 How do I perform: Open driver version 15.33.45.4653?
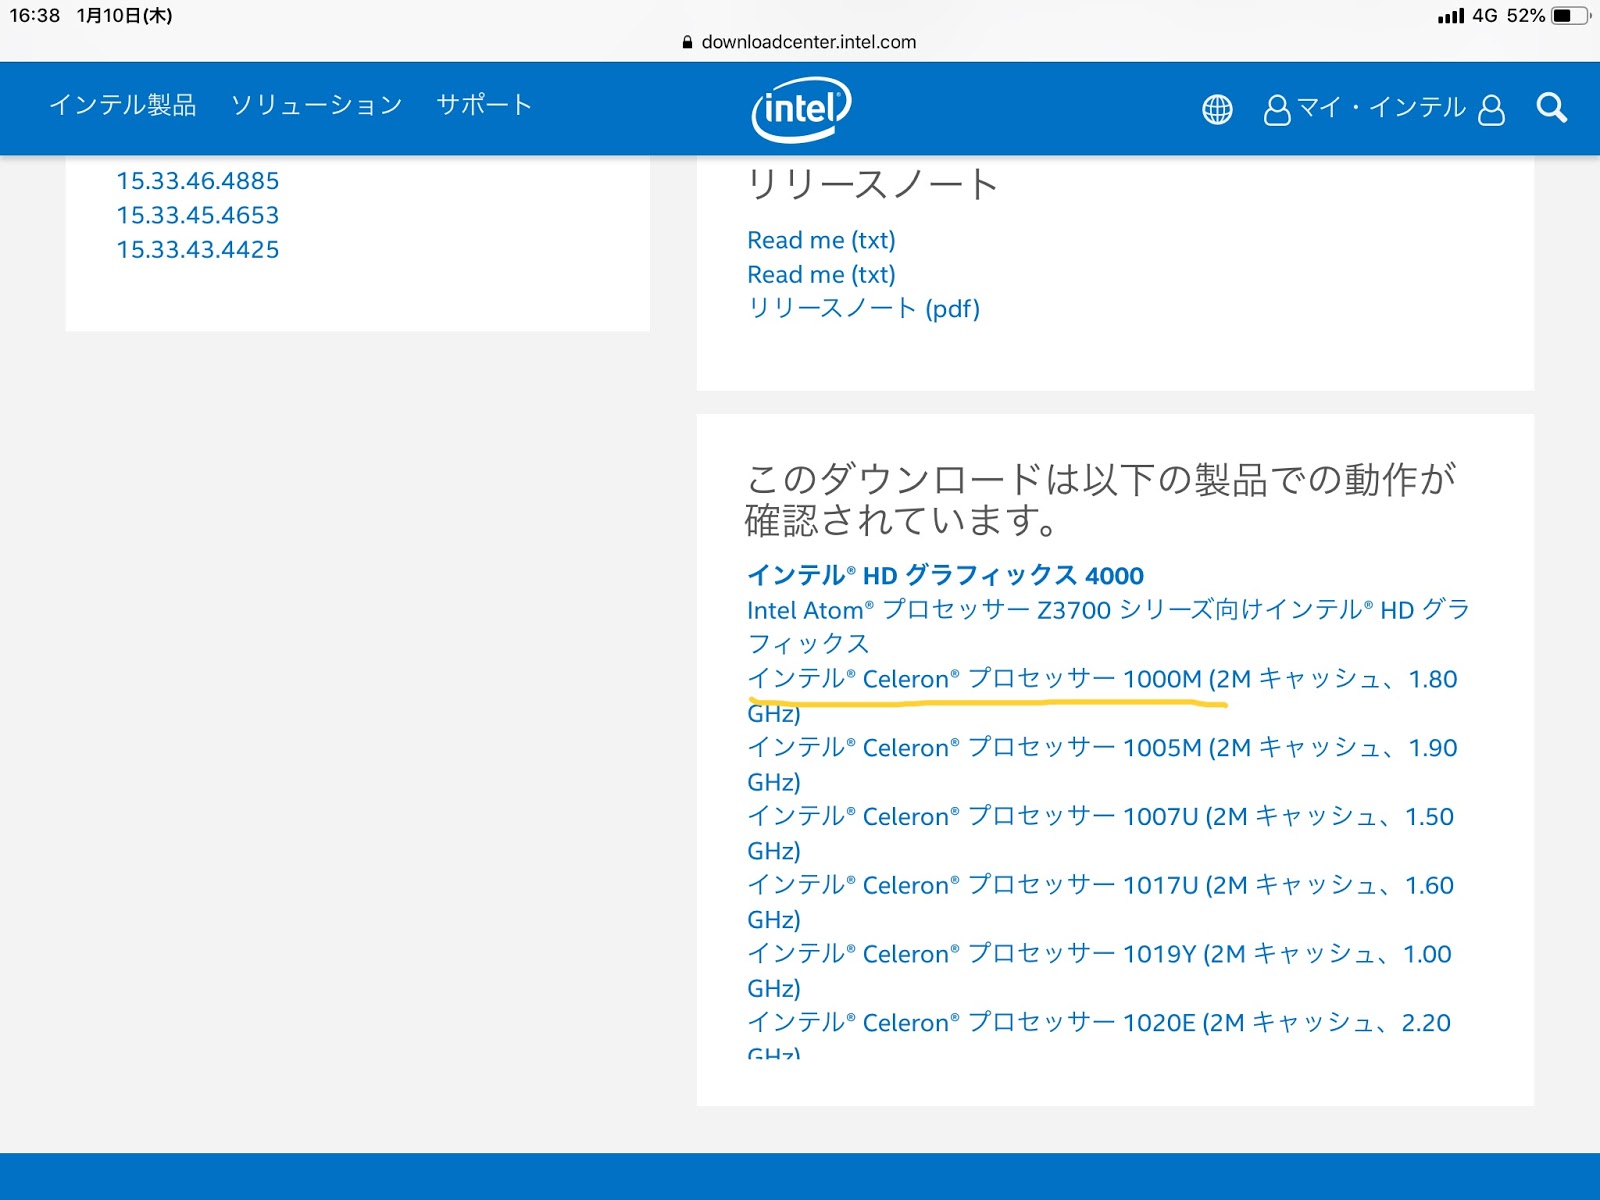pyautogui.click(x=198, y=215)
